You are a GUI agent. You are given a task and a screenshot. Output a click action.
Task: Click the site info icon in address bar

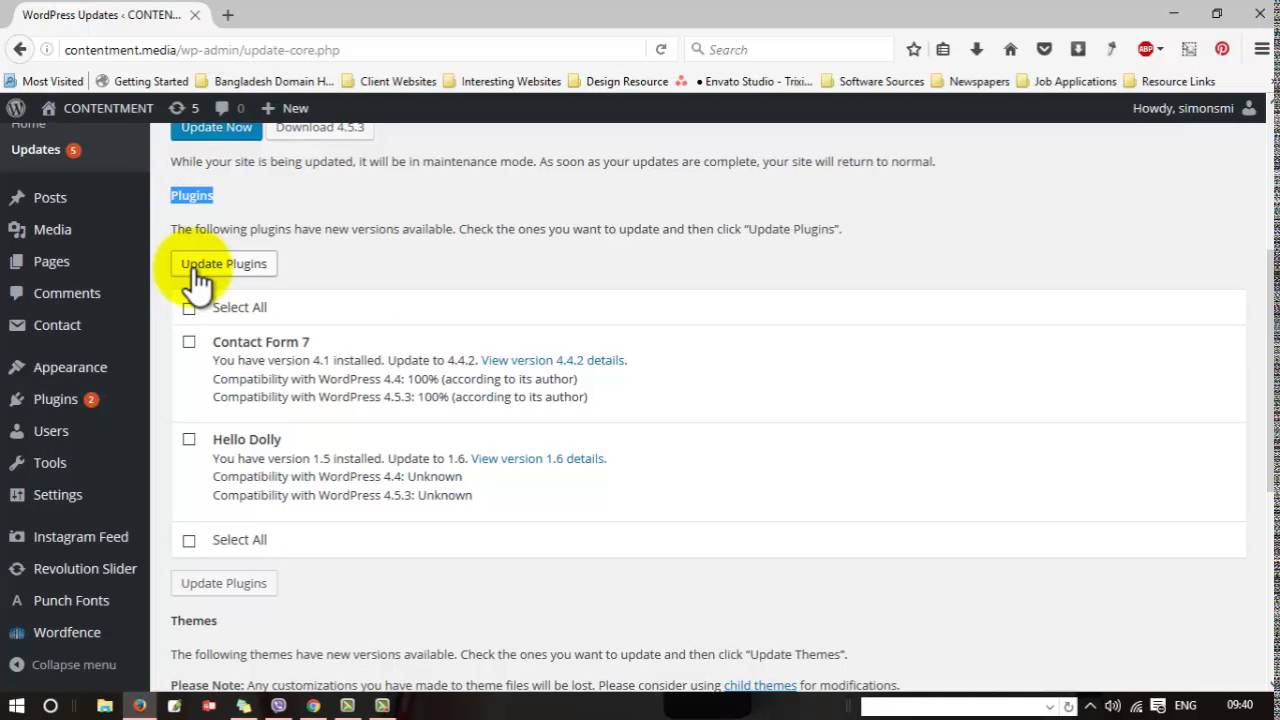click(x=47, y=49)
